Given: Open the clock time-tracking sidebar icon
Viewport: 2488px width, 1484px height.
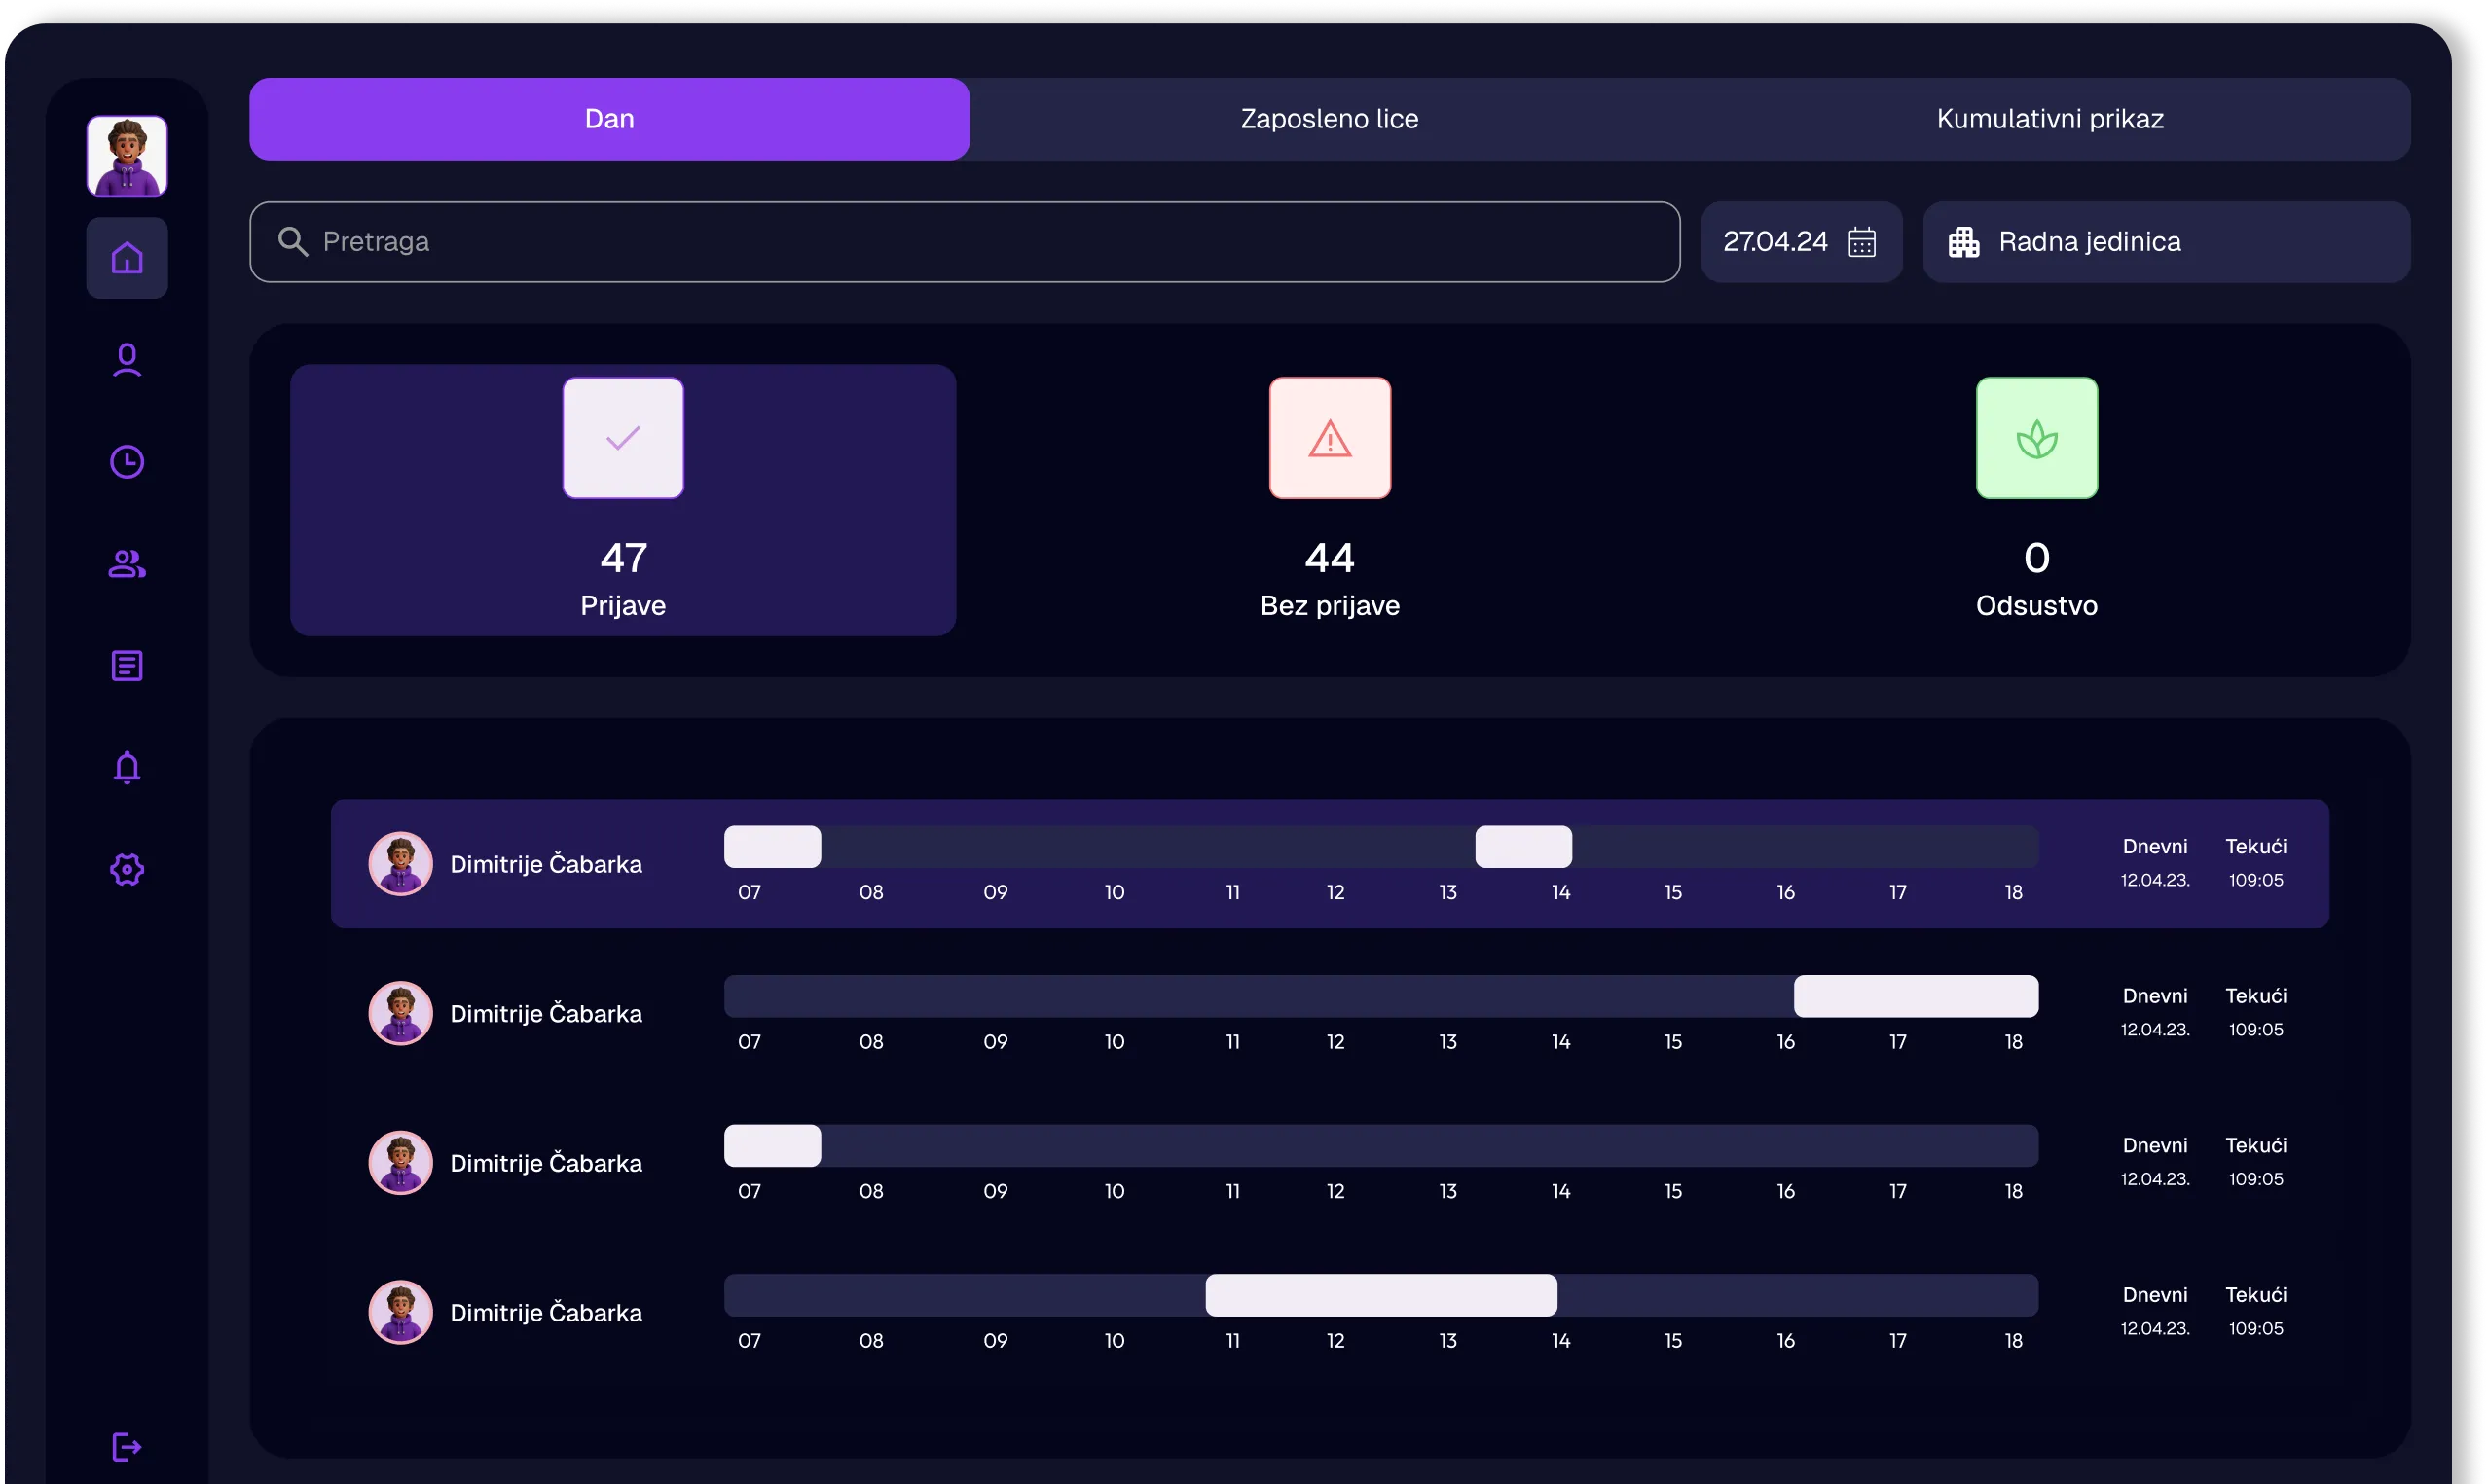Looking at the screenshot, I should point(127,462).
